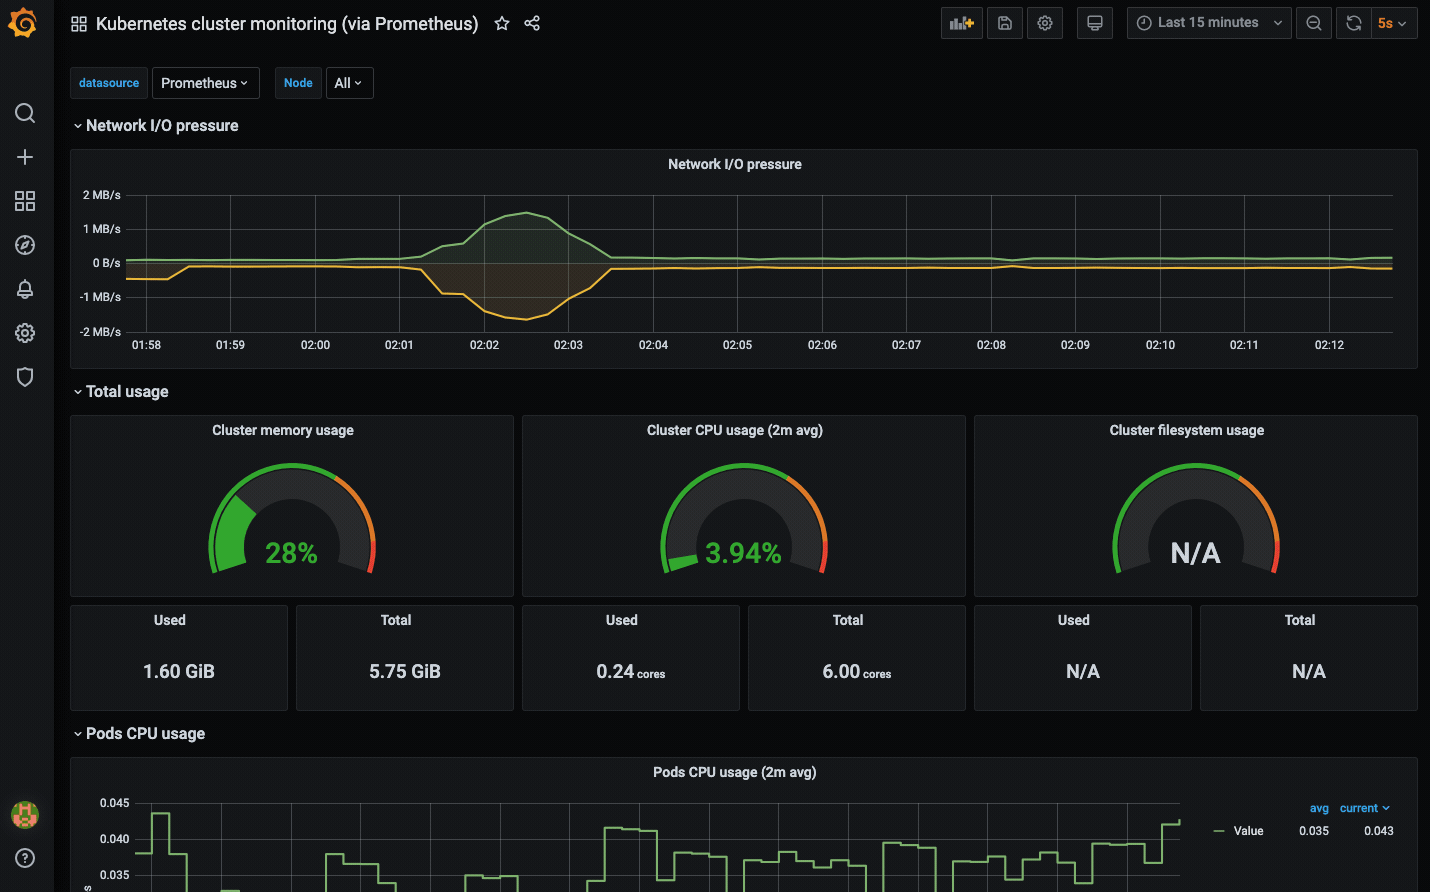Open the Alerting bell icon
The image size is (1430, 892).
click(x=25, y=289)
